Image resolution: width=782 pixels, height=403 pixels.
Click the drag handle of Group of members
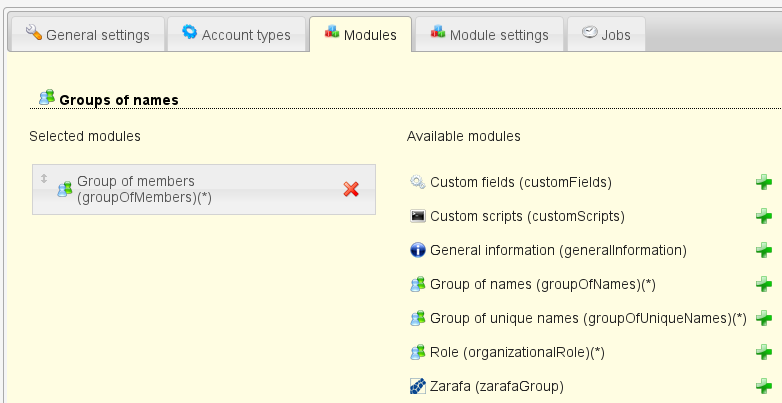(x=43, y=179)
